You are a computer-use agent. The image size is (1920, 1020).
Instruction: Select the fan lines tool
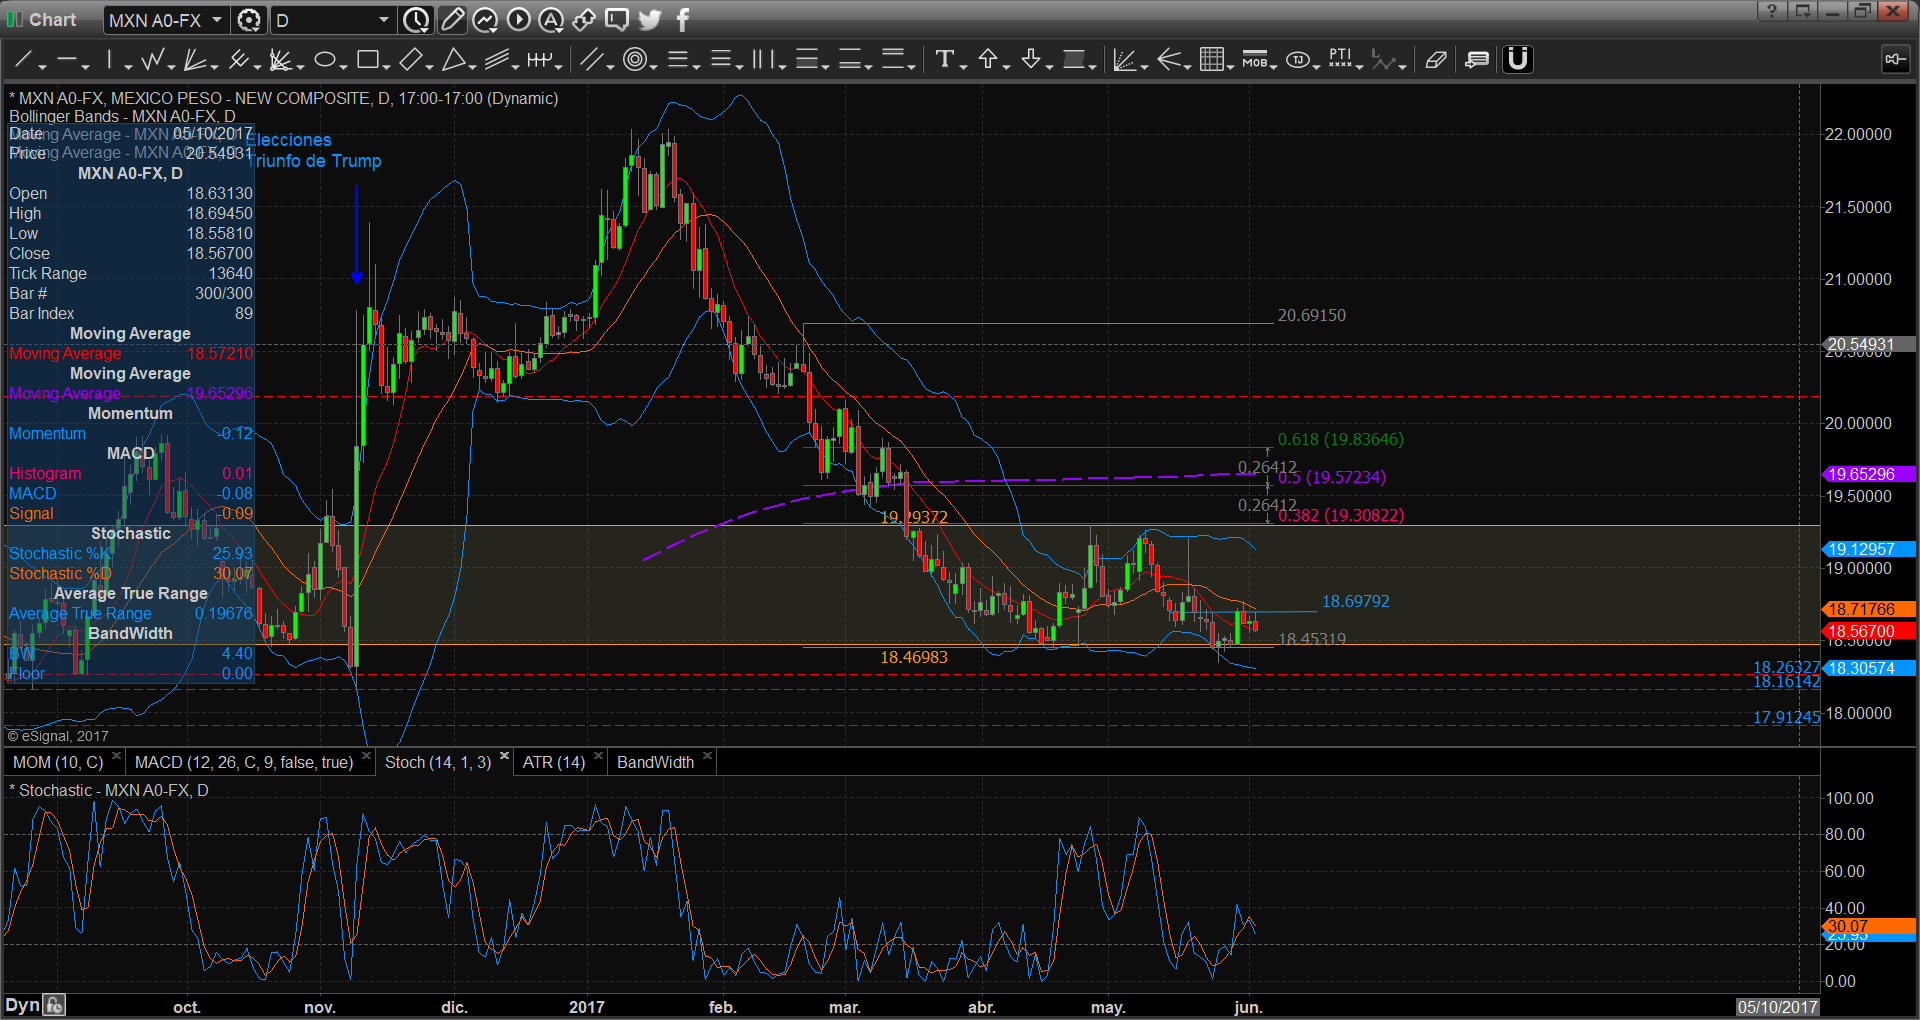coord(194,60)
